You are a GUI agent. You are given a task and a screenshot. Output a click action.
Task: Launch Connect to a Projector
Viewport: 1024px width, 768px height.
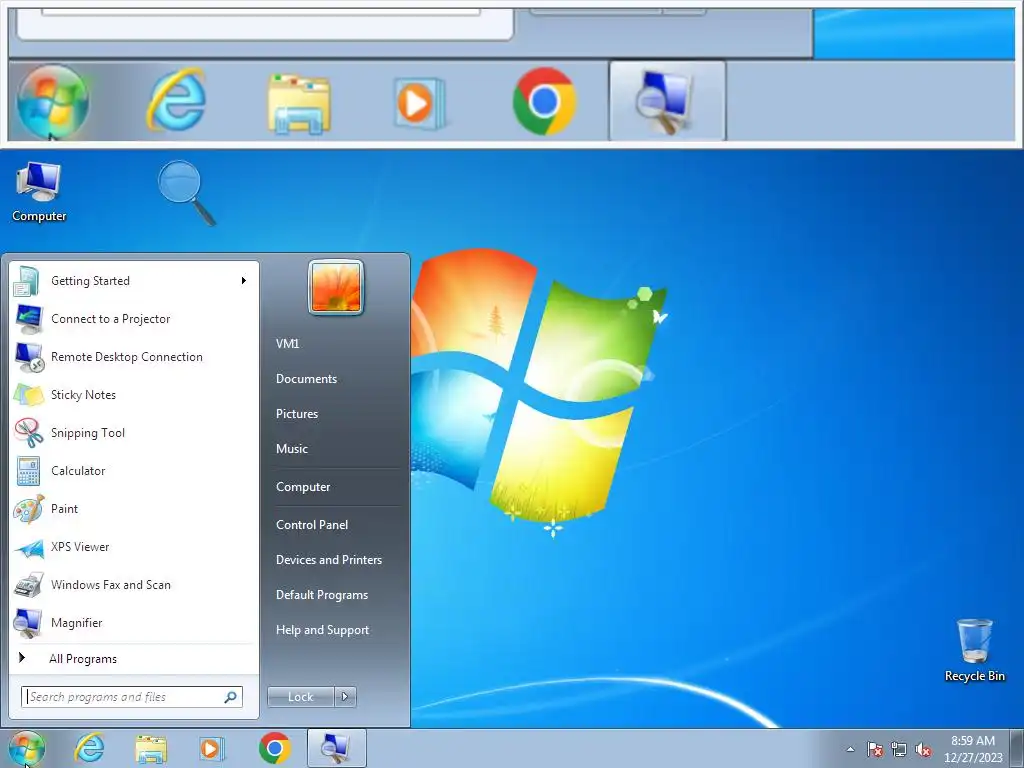coord(134,319)
